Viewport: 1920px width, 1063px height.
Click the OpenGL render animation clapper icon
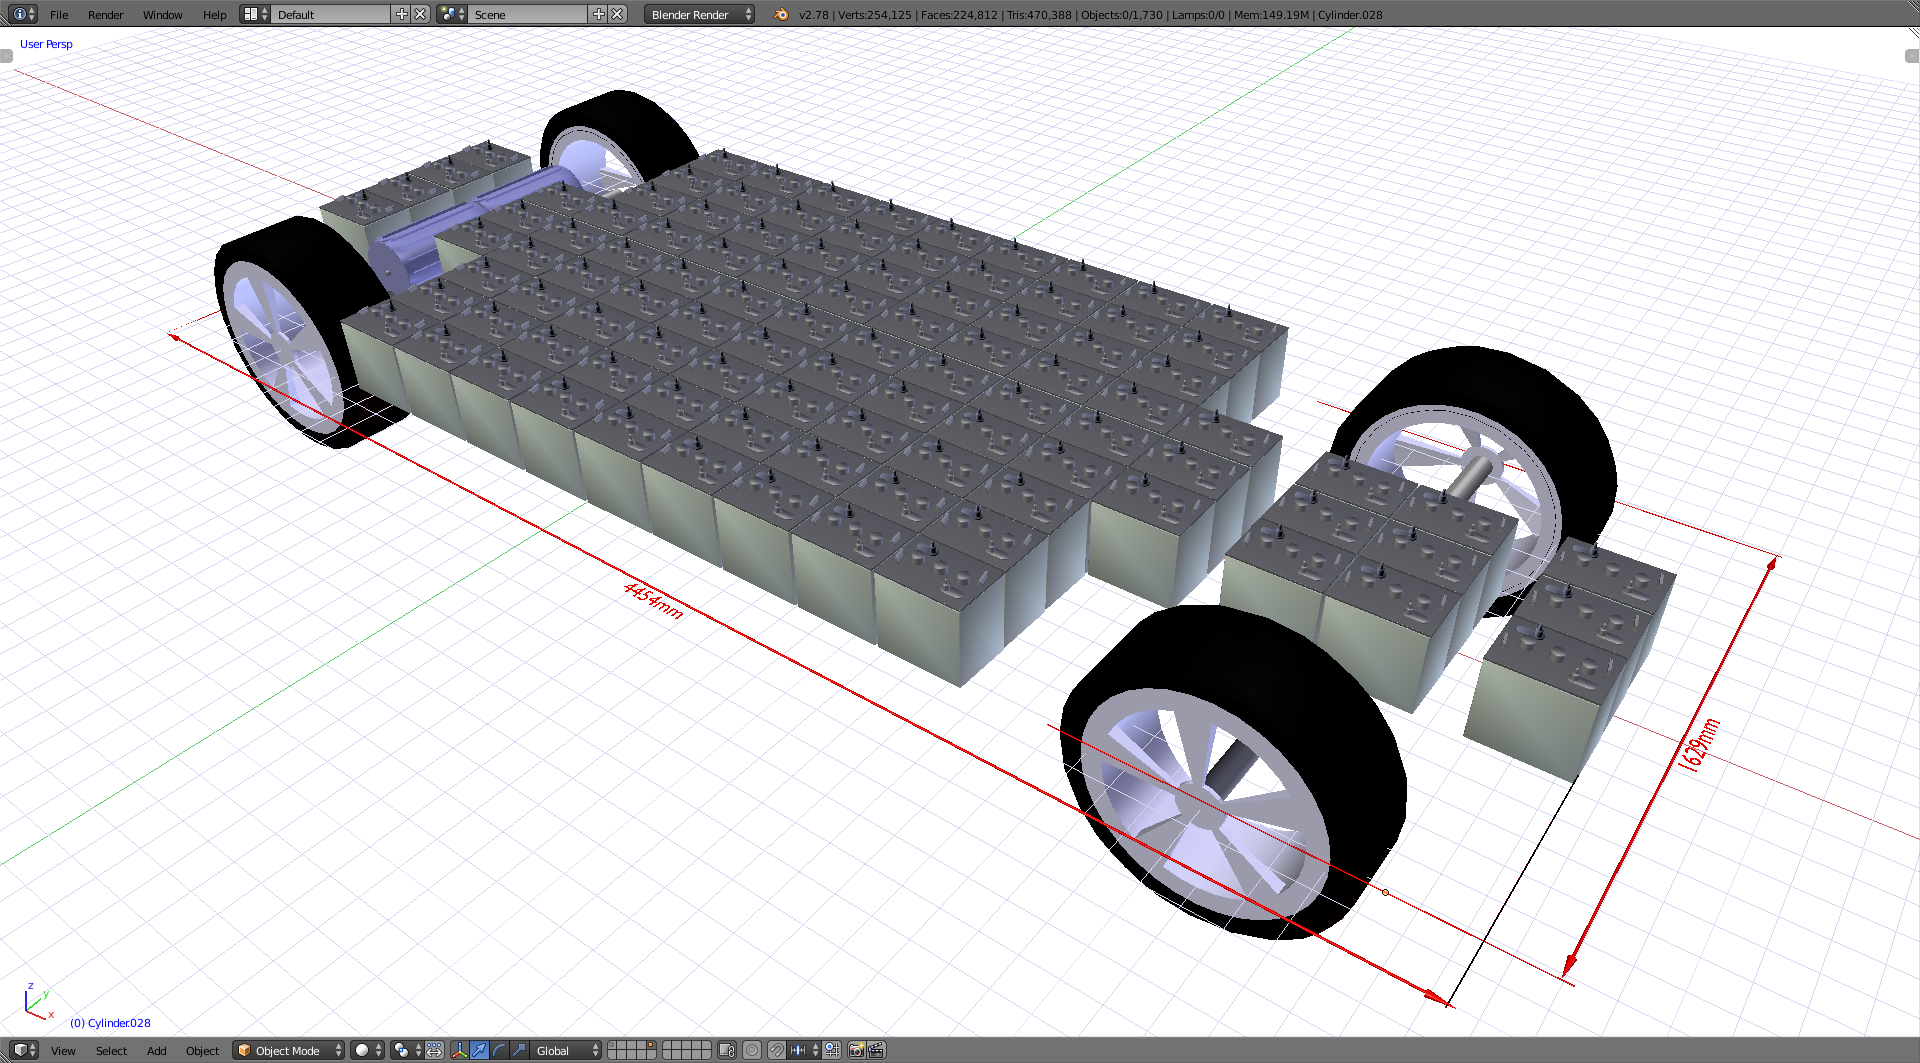pyautogui.click(x=876, y=1051)
